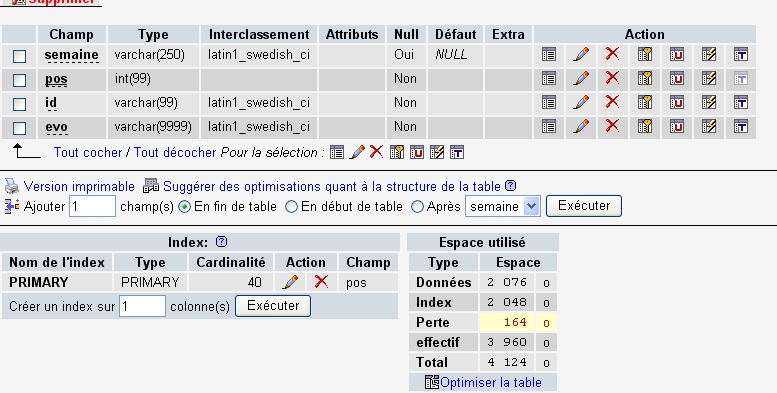Select 'En début de table' radio button
777x393 pixels.
pyautogui.click(x=291, y=207)
